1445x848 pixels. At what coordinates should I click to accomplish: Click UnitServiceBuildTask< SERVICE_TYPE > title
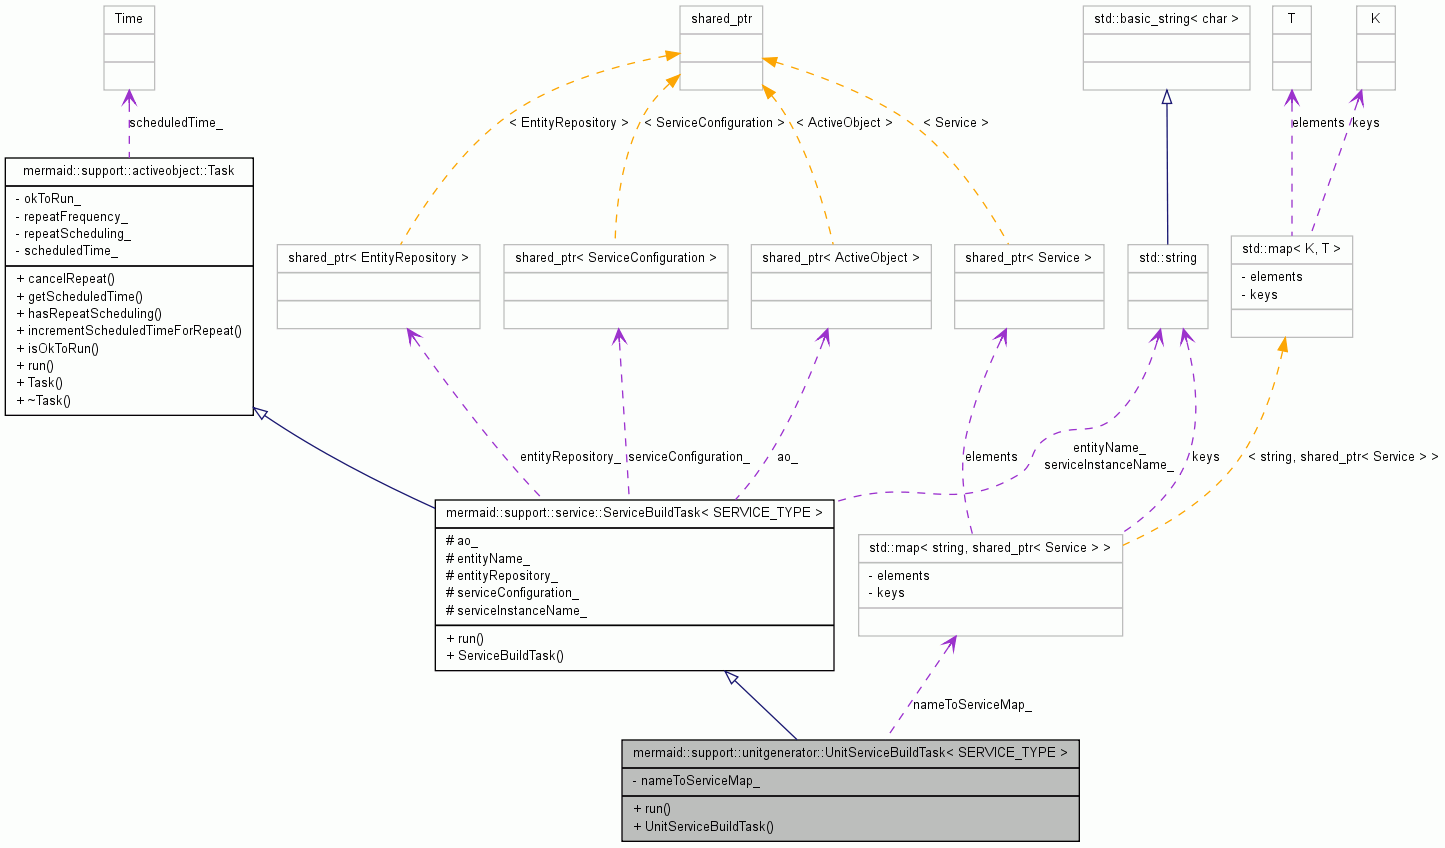(x=850, y=753)
